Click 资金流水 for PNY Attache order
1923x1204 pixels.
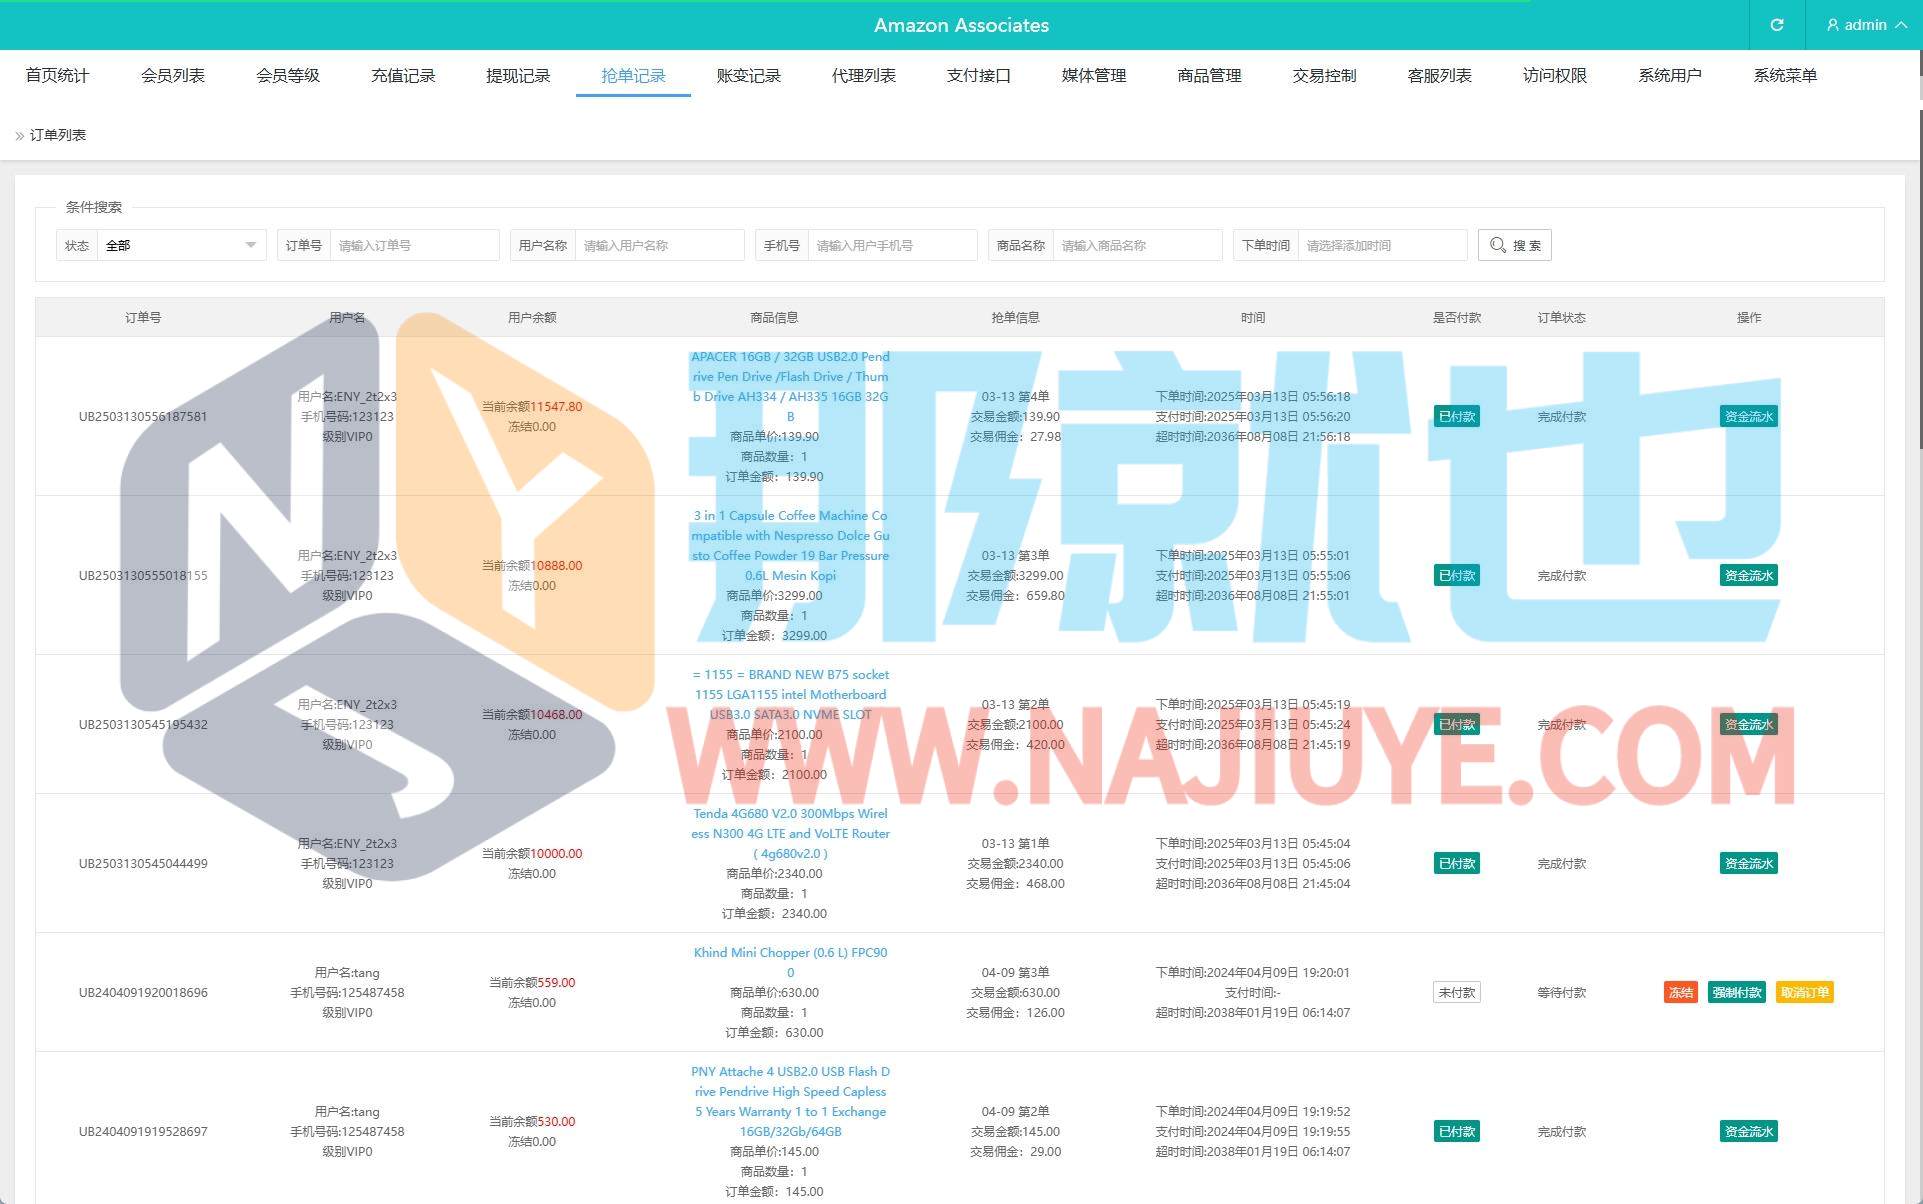coord(1748,1131)
